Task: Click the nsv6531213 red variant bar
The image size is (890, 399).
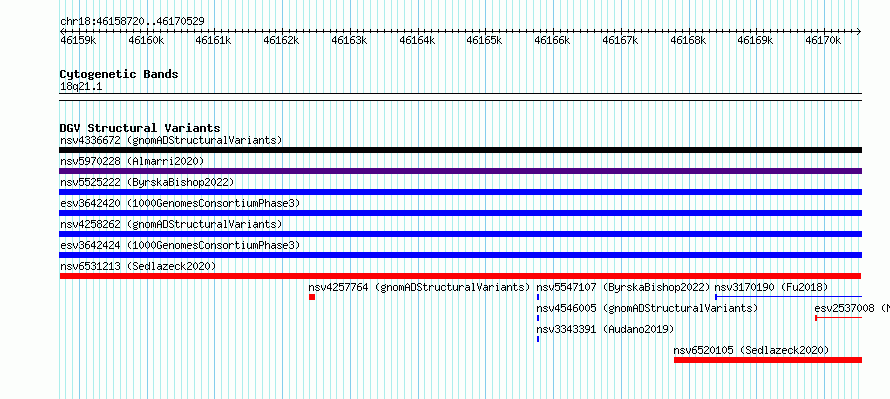Action: pyautogui.click(x=460, y=276)
